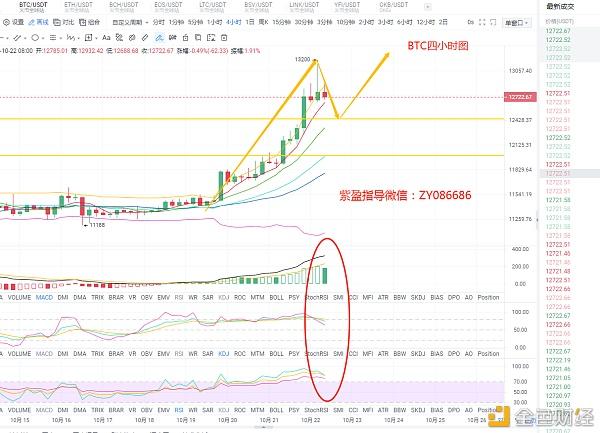Image resolution: width=600 pixels, height=433 pixels.
Task: Open the 组合 combination tool
Action: (90, 23)
